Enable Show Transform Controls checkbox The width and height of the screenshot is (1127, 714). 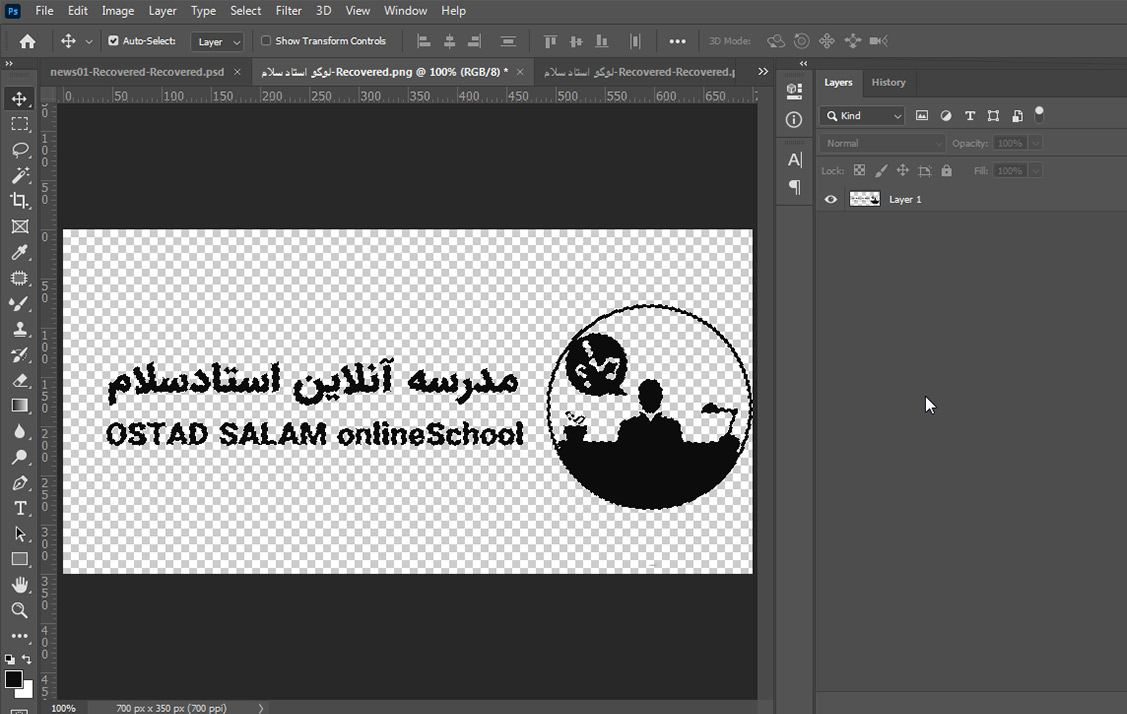tap(266, 41)
